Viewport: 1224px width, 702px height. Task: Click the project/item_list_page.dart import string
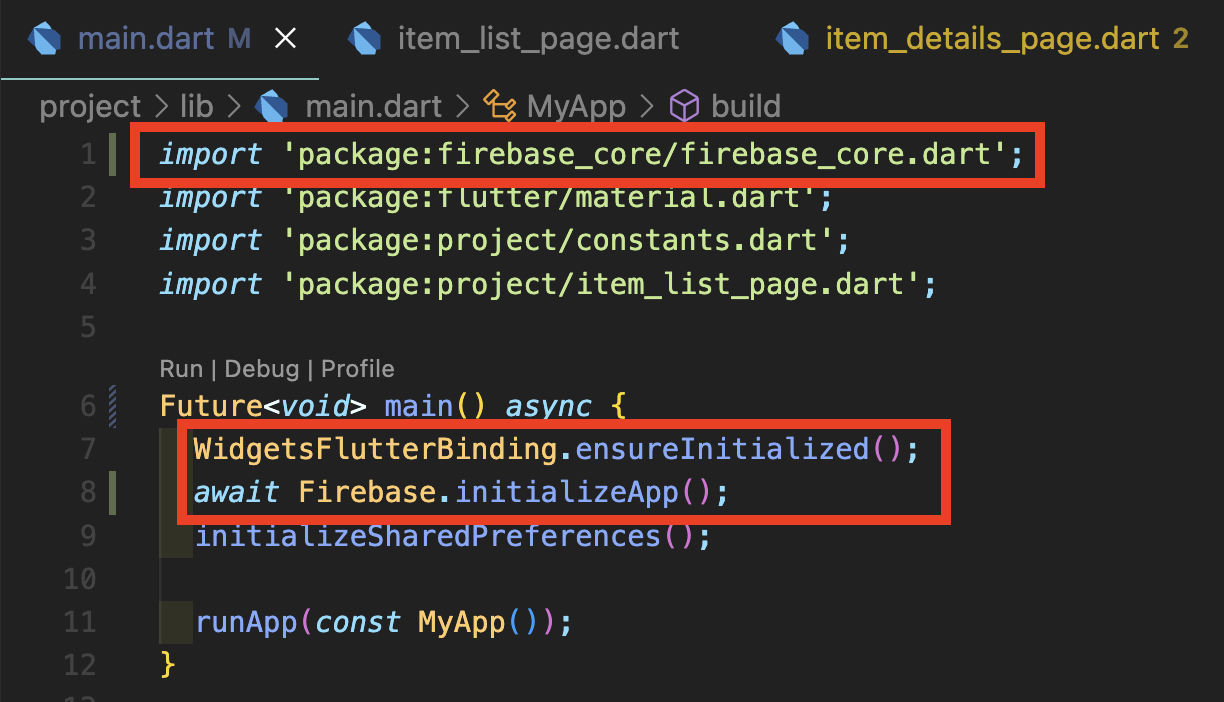coord(601,284)
